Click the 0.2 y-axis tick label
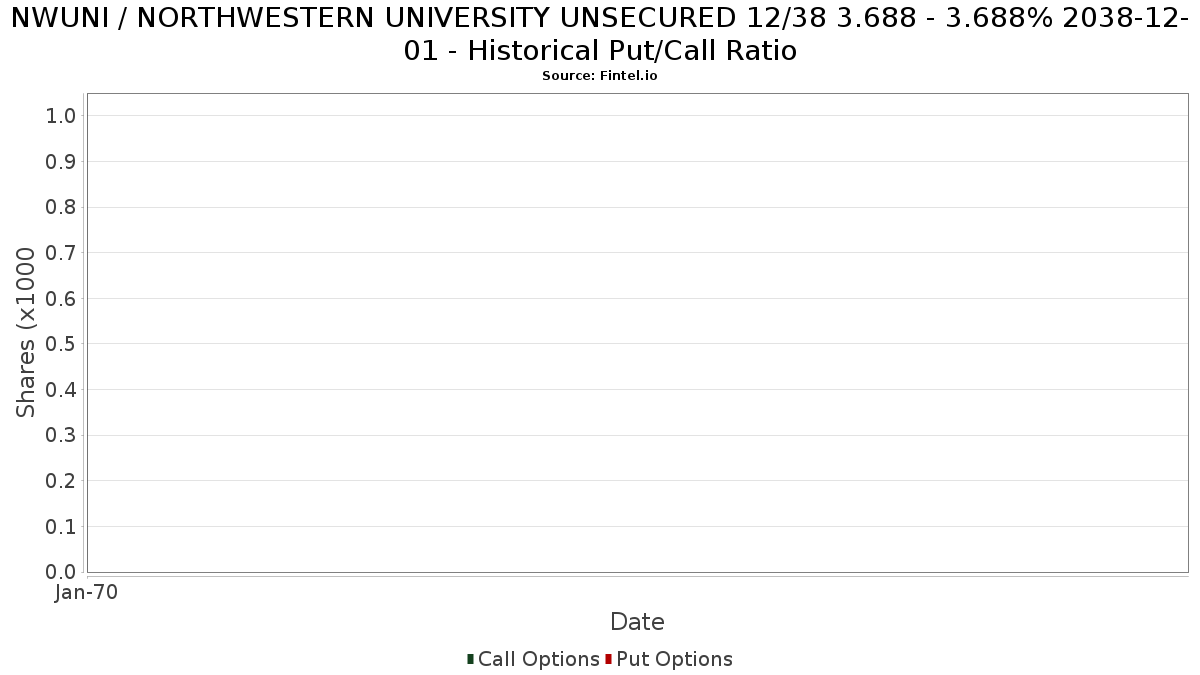Image resolution: width=1200 pixels, height=675 pixels. [x=61, y=481]
